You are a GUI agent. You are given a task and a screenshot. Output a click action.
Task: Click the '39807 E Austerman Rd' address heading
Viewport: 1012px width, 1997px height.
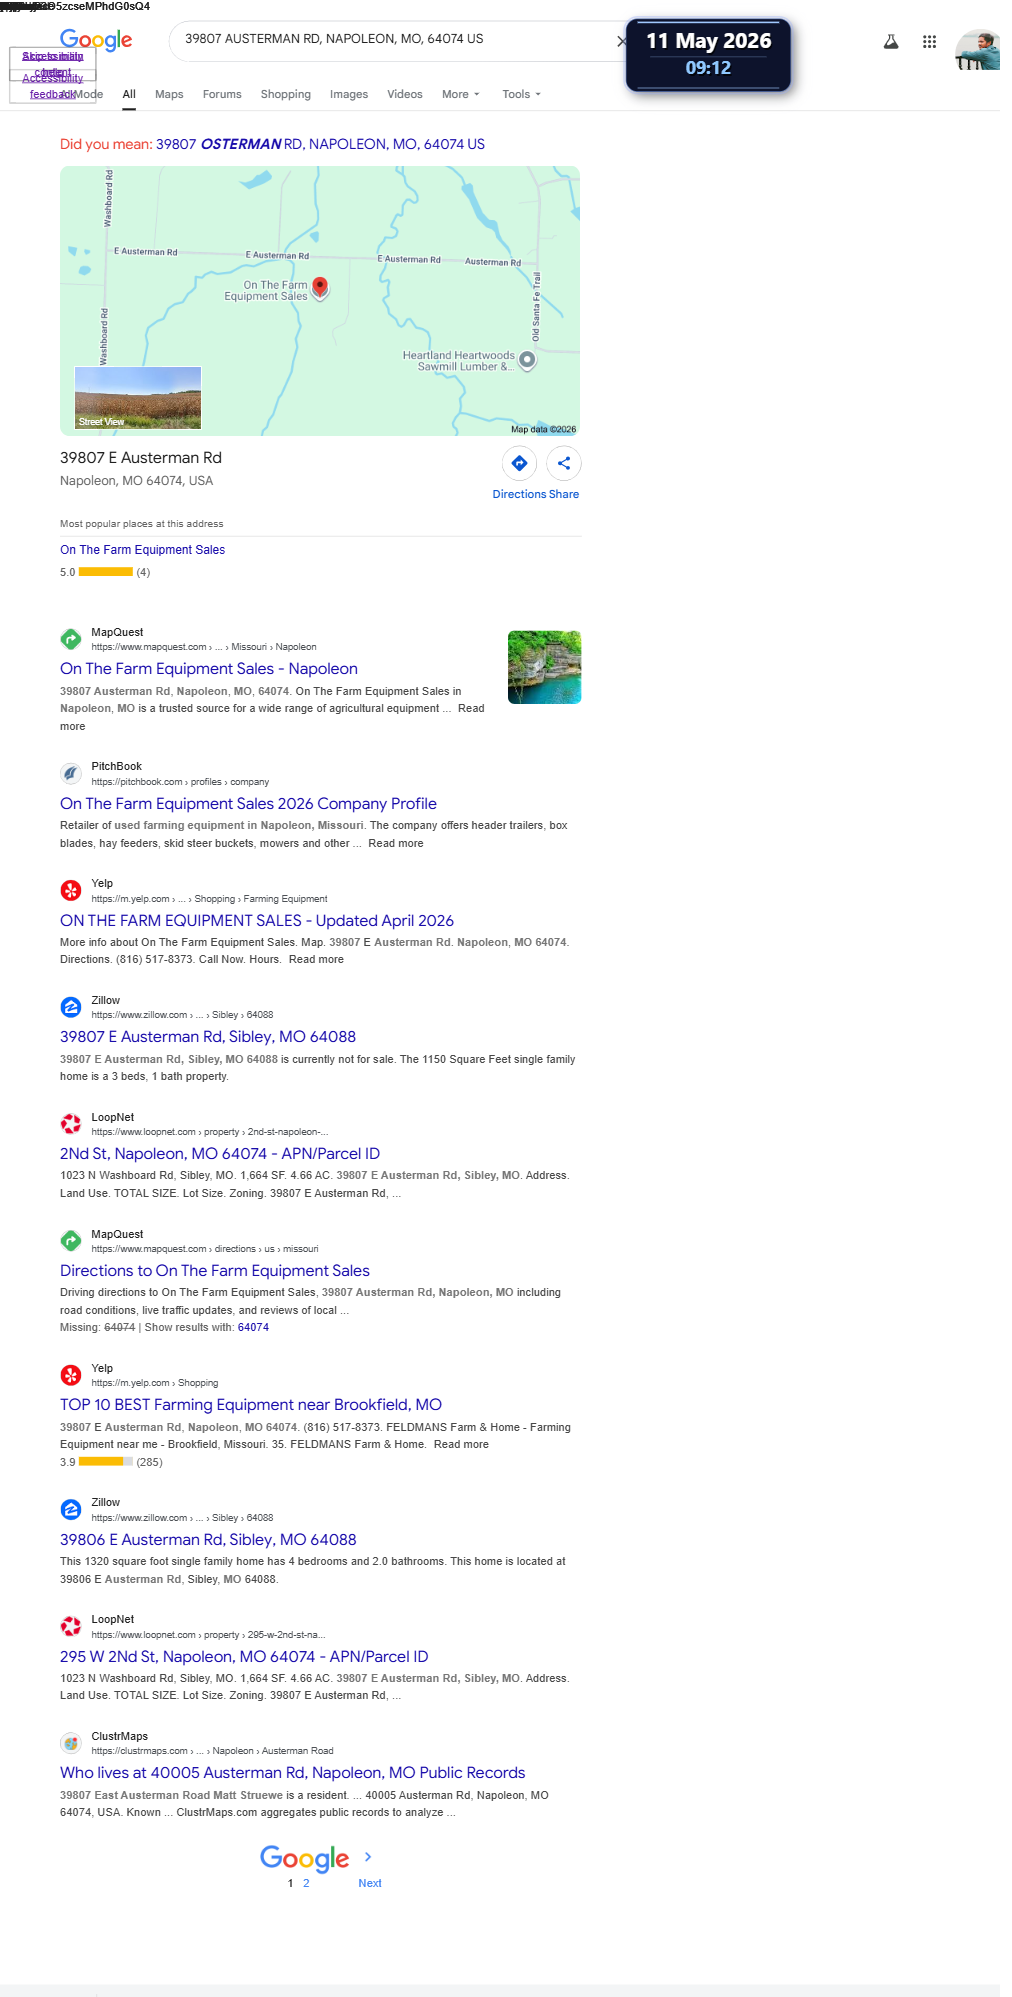(x=141, y=458)
